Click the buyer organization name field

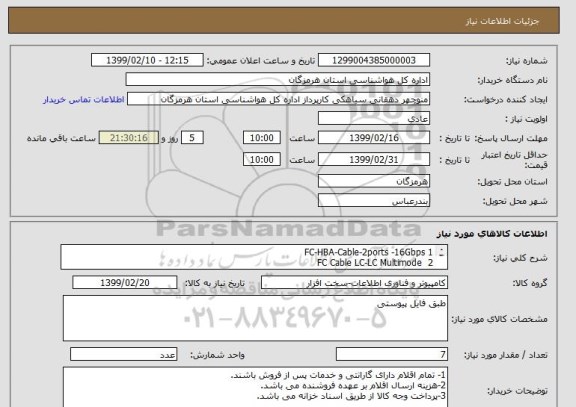pyautogui.click(x=277, y=80)
